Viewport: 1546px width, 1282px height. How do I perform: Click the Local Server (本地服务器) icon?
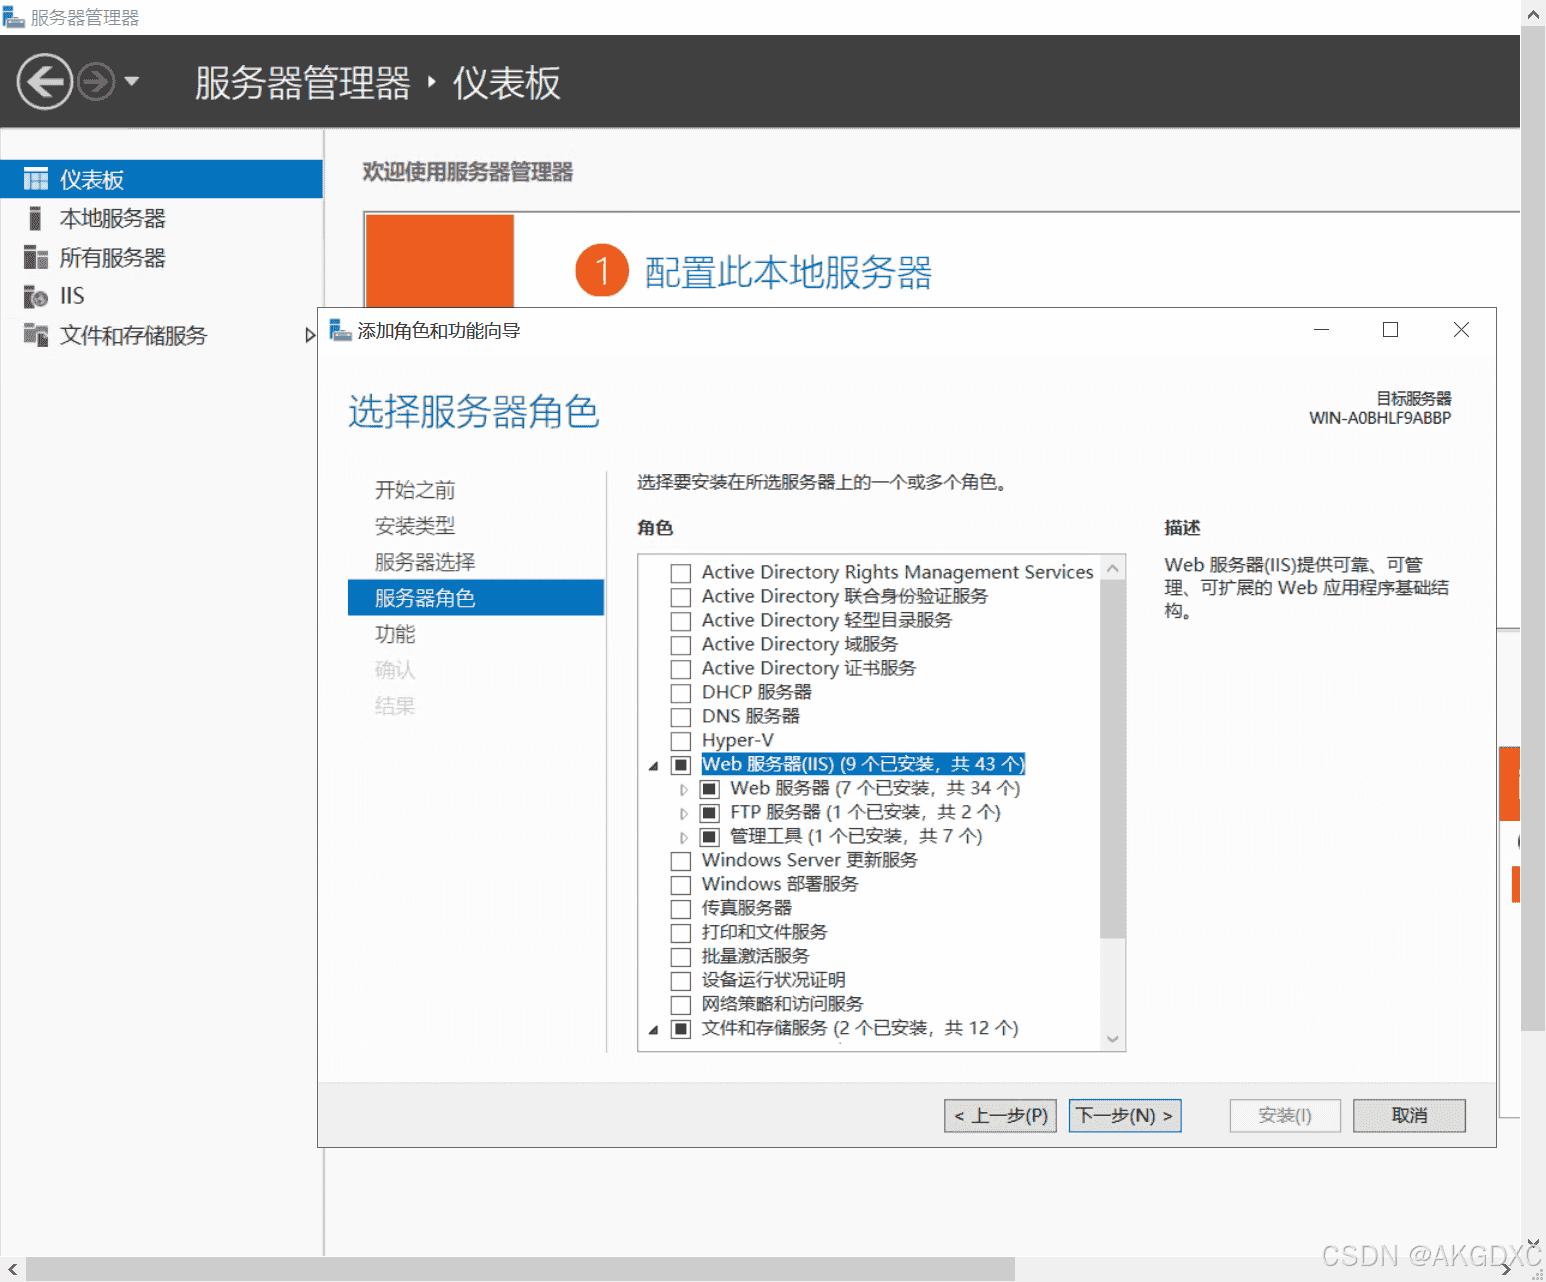[36, 218]
